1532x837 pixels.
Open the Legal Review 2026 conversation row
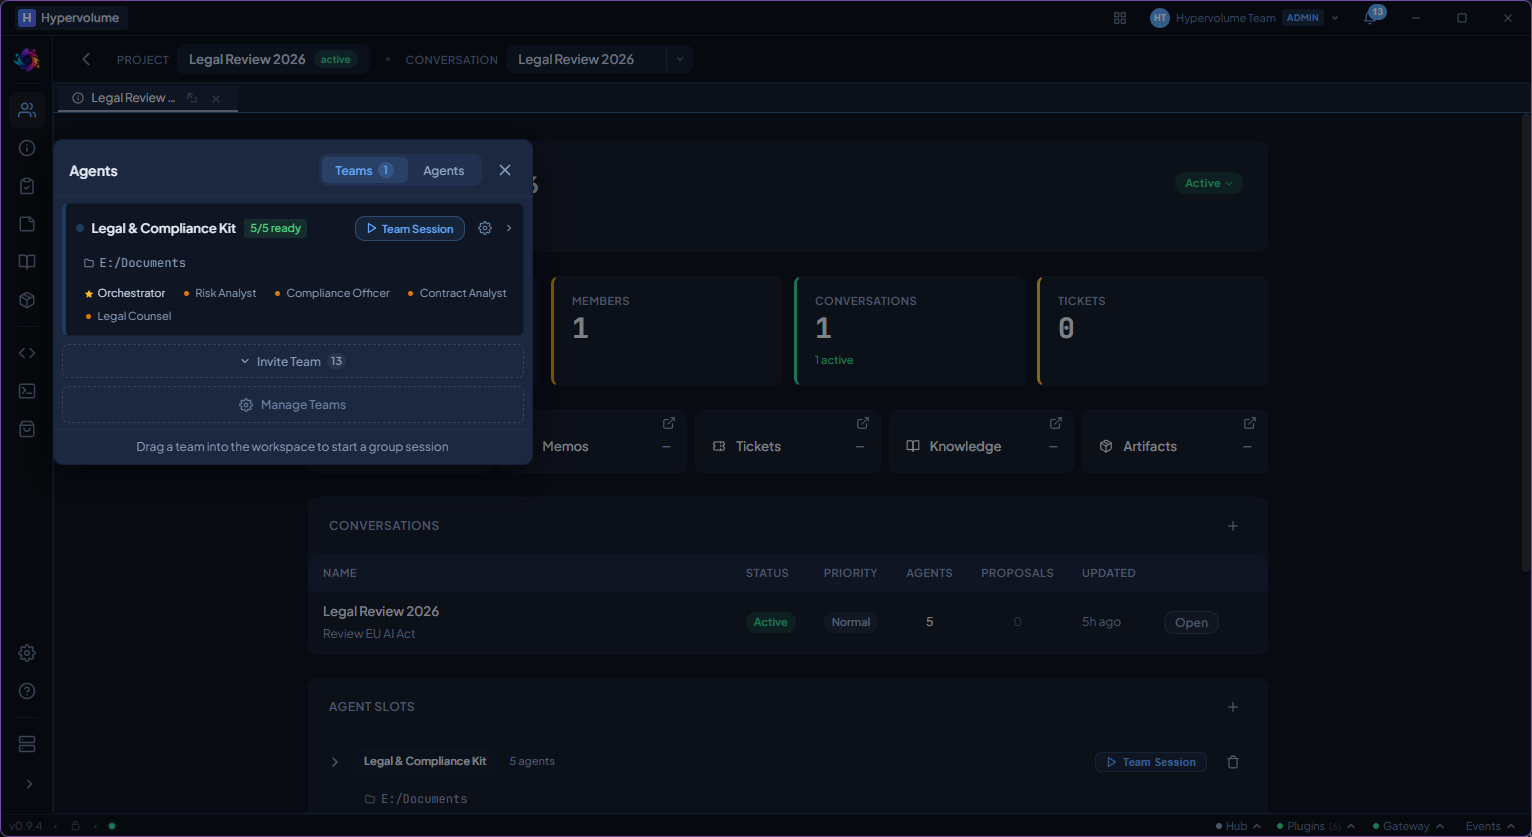tap(788, 622)
